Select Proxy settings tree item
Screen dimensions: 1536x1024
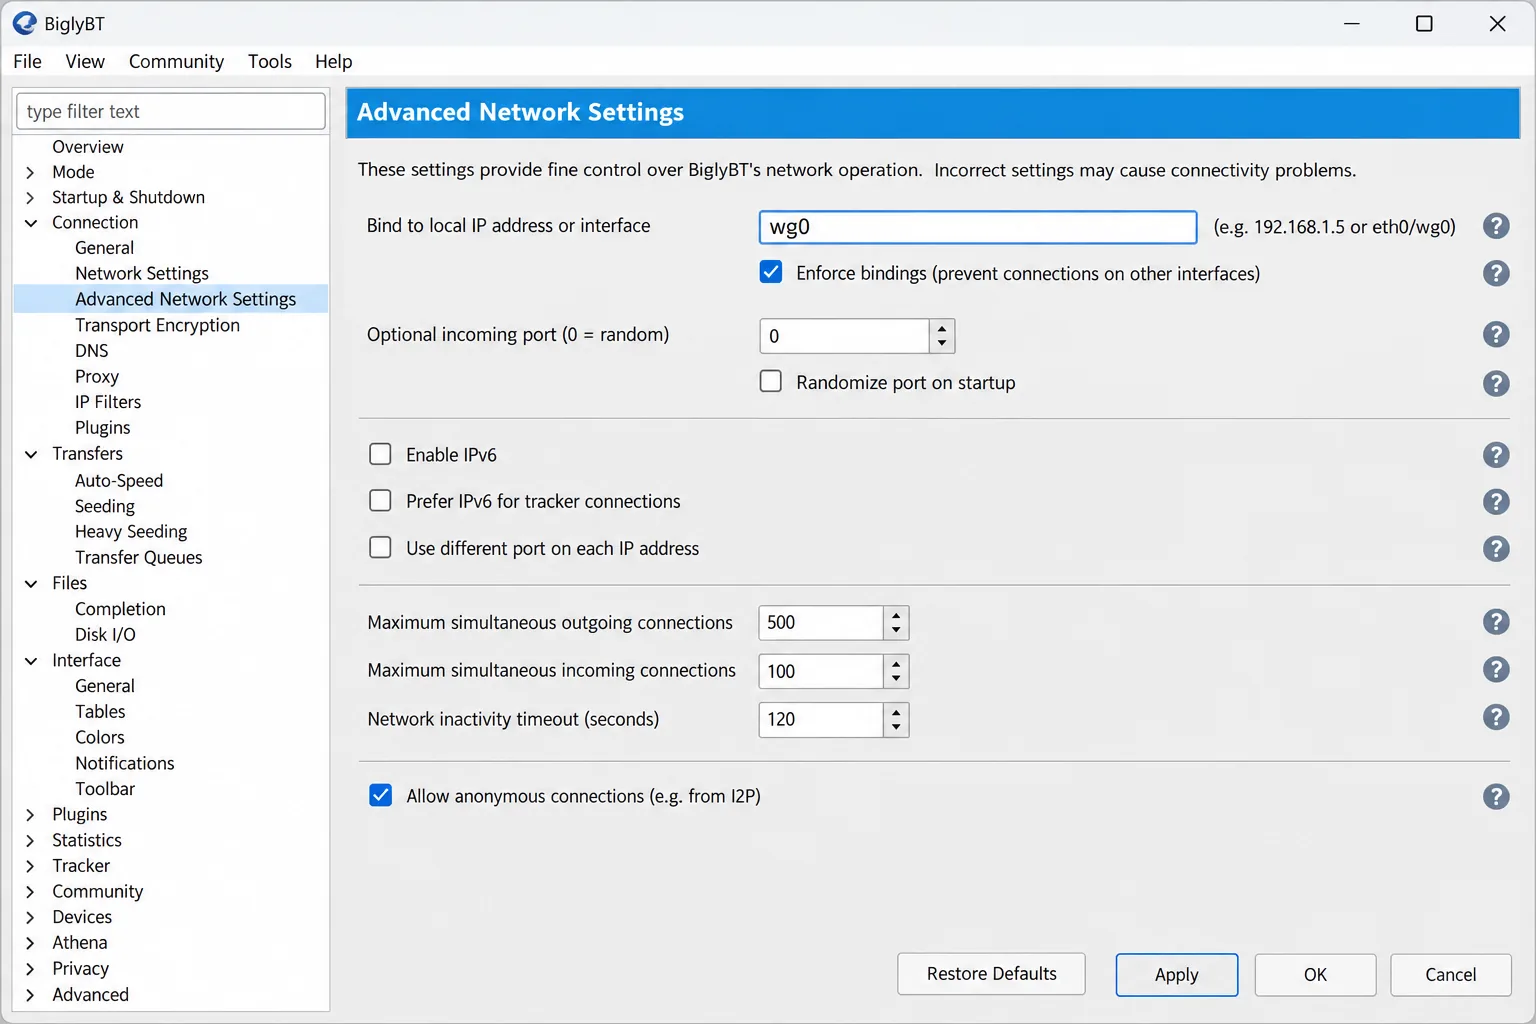coord(97,376)
